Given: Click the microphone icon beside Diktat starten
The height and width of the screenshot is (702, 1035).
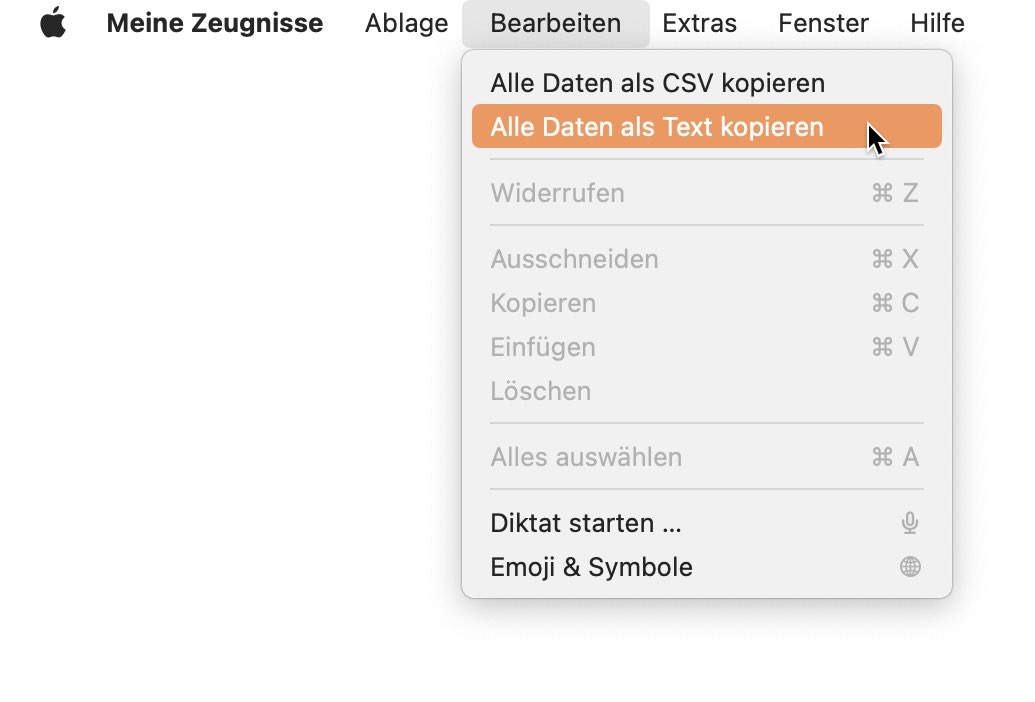Looking at the screenshot, I should coord(910,523).
